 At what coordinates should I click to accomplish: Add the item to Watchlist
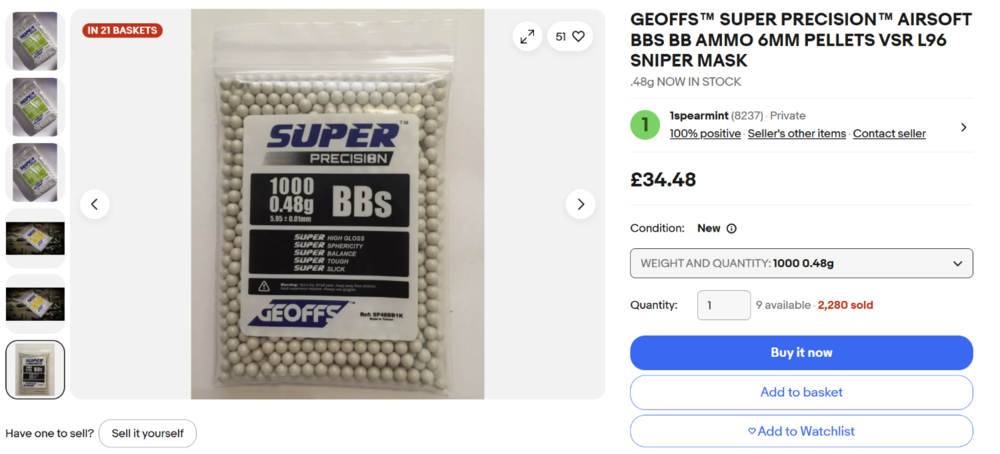tap(801, 431)
